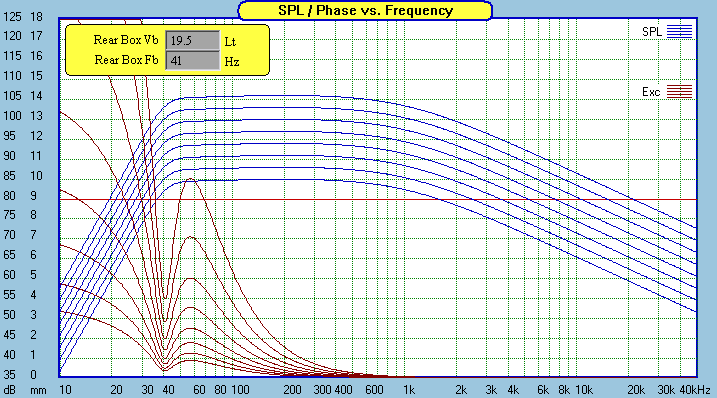Click the SPL / Phase vs. Frequency title
717x398 pixels.
pyautogui.click(x=365, y=11)
